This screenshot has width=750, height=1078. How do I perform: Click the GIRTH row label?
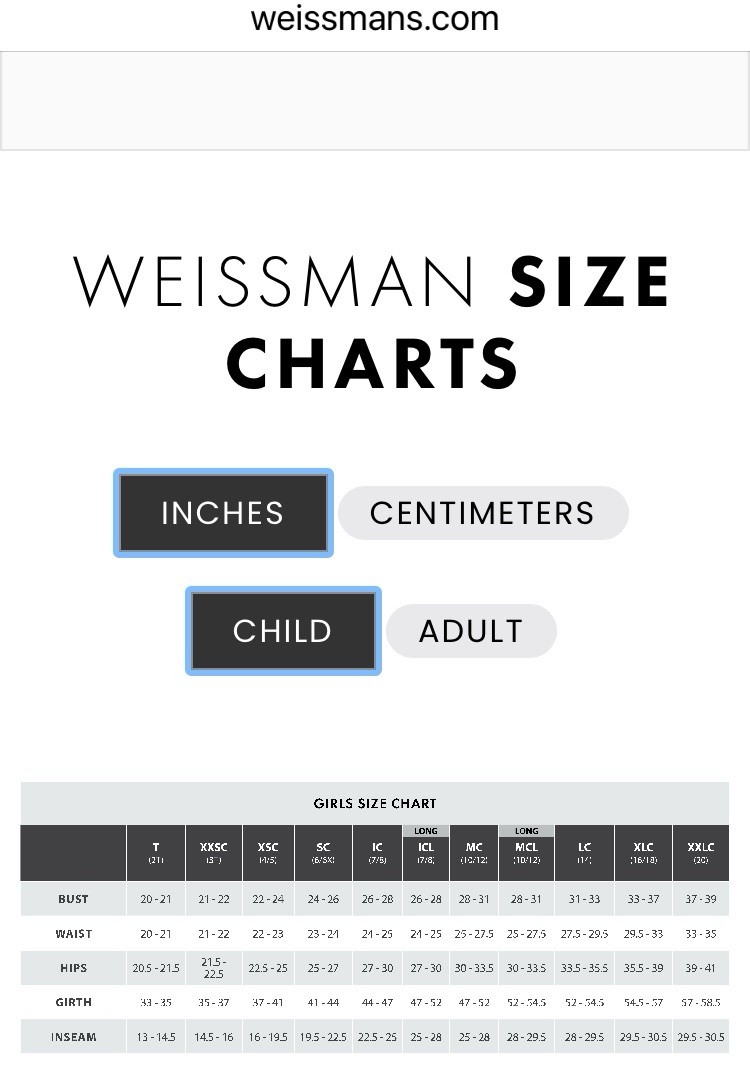(x=73, y=1002)
